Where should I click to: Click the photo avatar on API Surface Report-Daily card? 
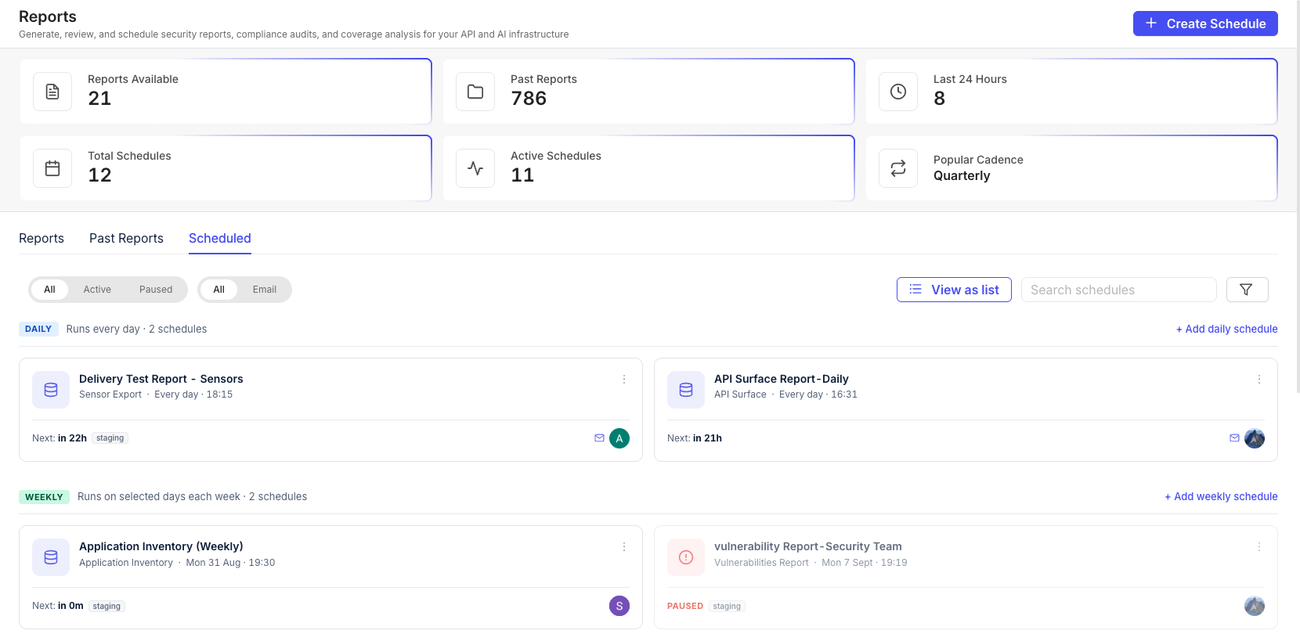1255,438
